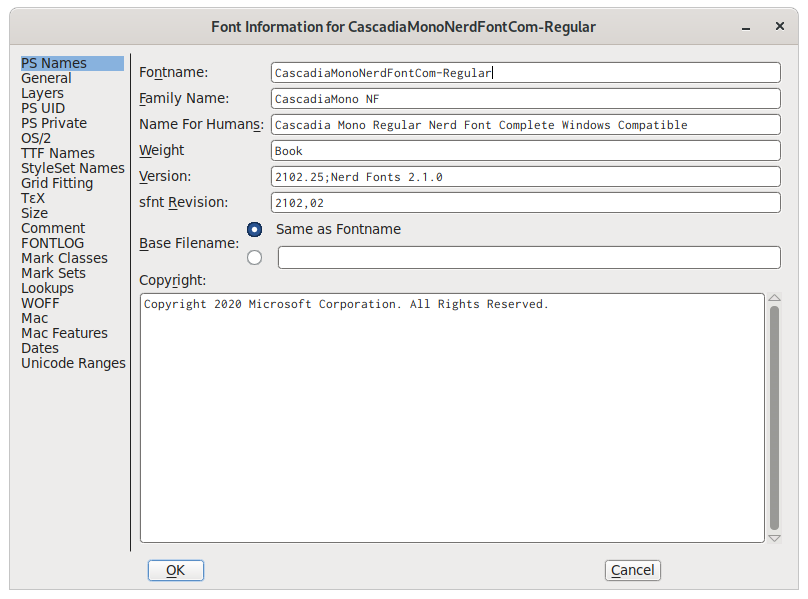The height and width of the screenshot is (599, 808).
Task: Switch to the Layers section
Action: coord(42,93)
